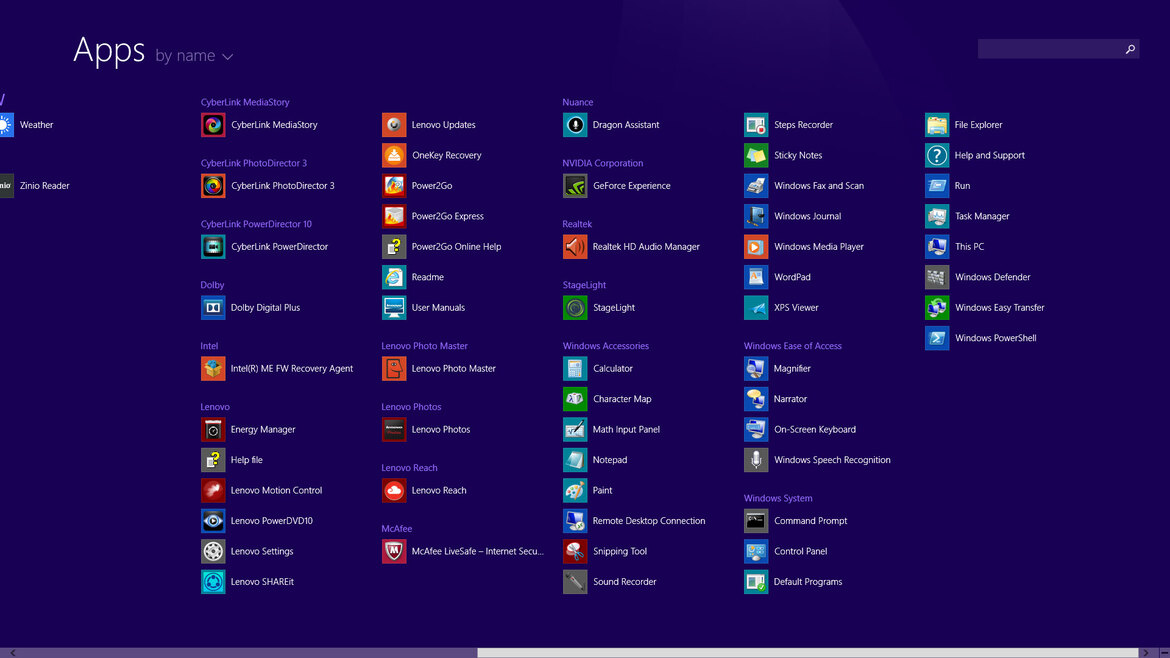
Task: Launch Lenovo Reach cloud icon
Action: tap(394, 490)
